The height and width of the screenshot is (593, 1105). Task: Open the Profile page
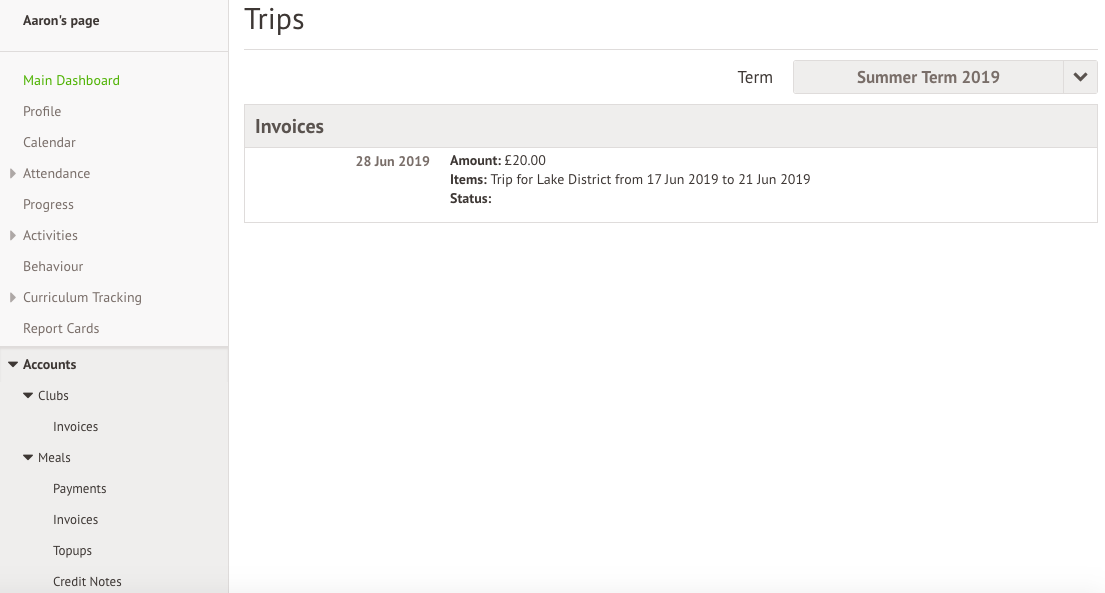click(x=42, y=111)
